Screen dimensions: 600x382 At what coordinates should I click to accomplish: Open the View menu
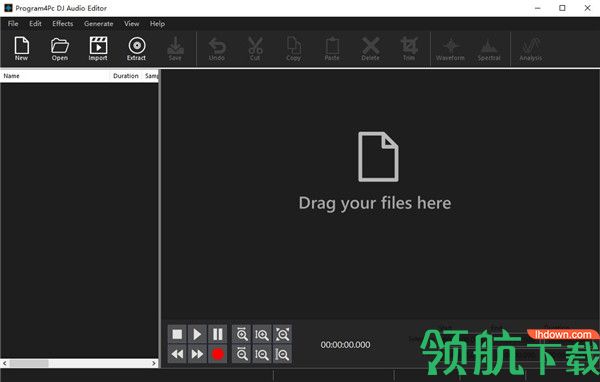[x=131, y=24]
